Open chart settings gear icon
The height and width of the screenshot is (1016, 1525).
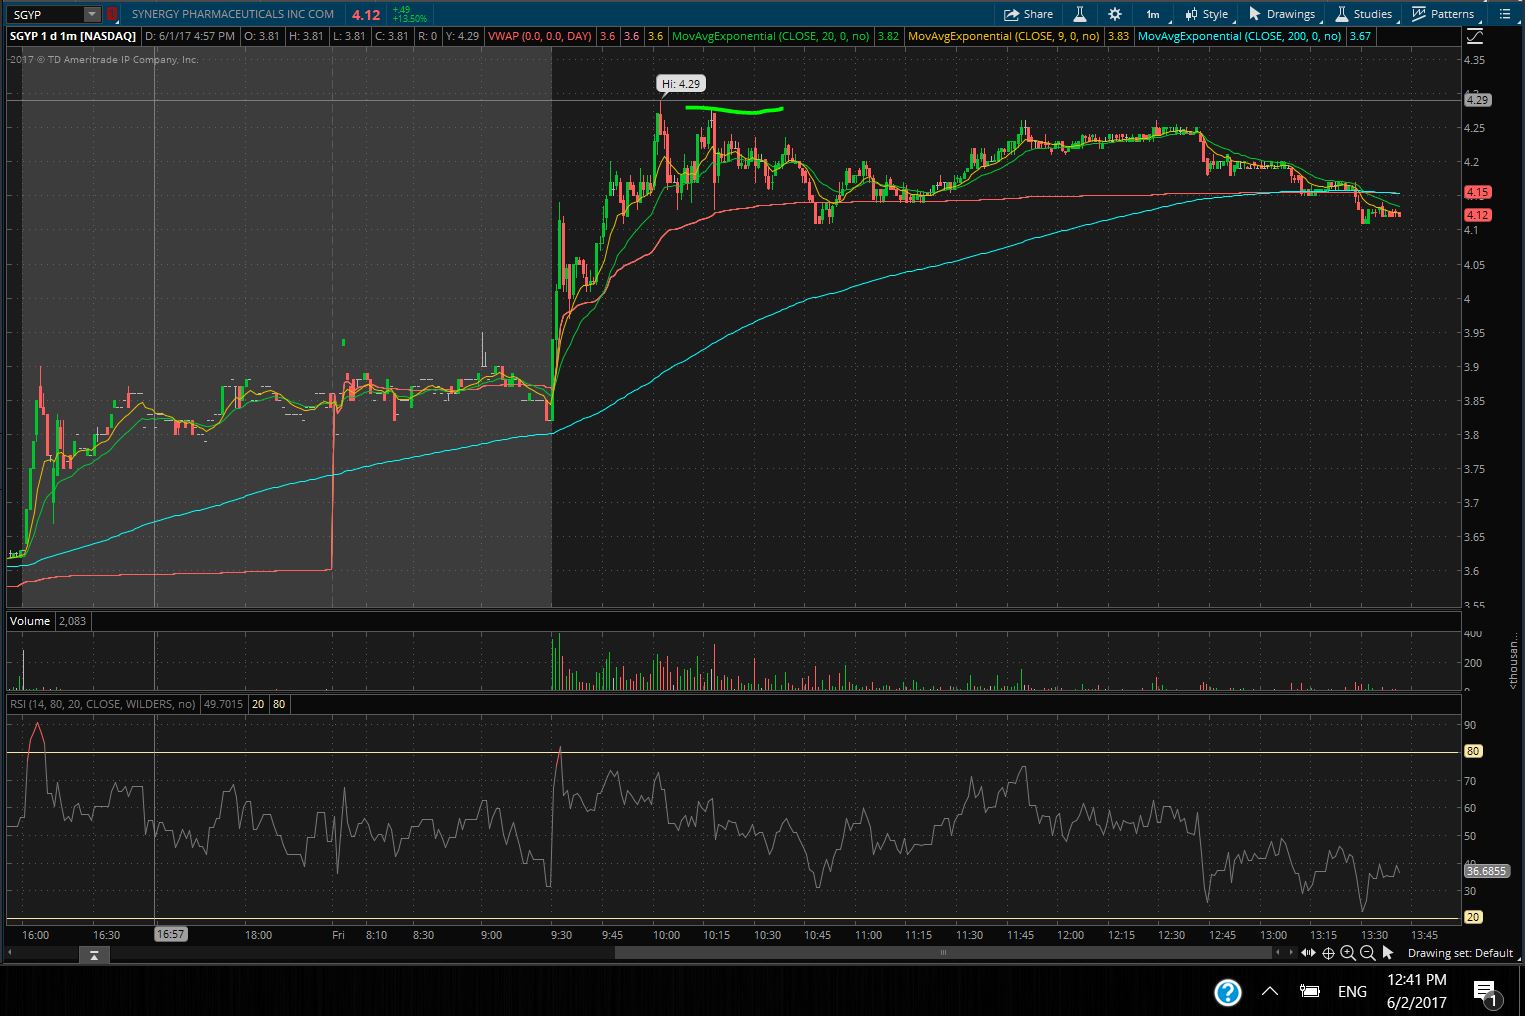pyautogui.click(x=1115, y=14)
